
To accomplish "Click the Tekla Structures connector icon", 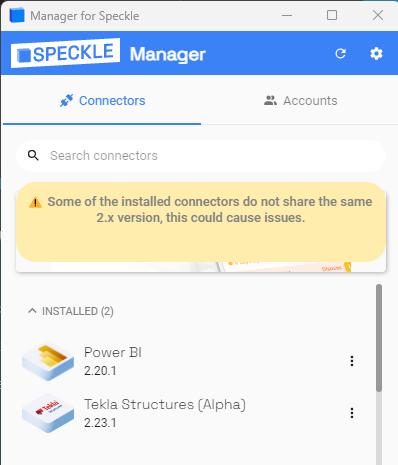I will pyautogui.click(x=48, y=413).
